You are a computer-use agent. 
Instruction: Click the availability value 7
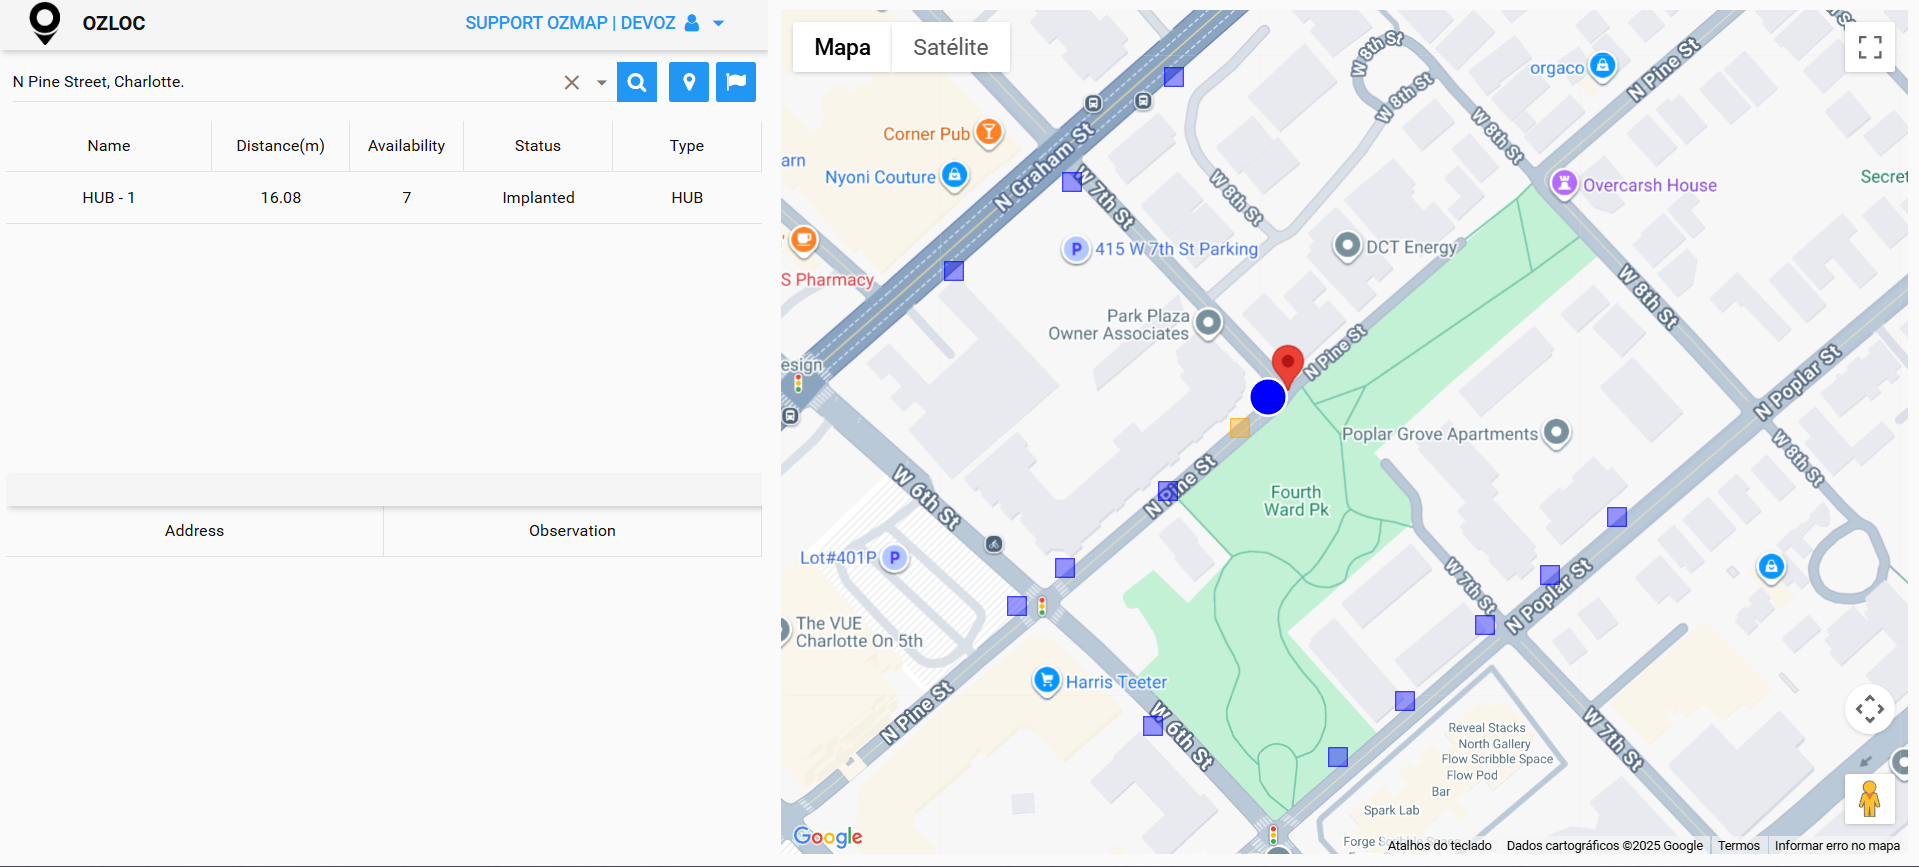407,198
